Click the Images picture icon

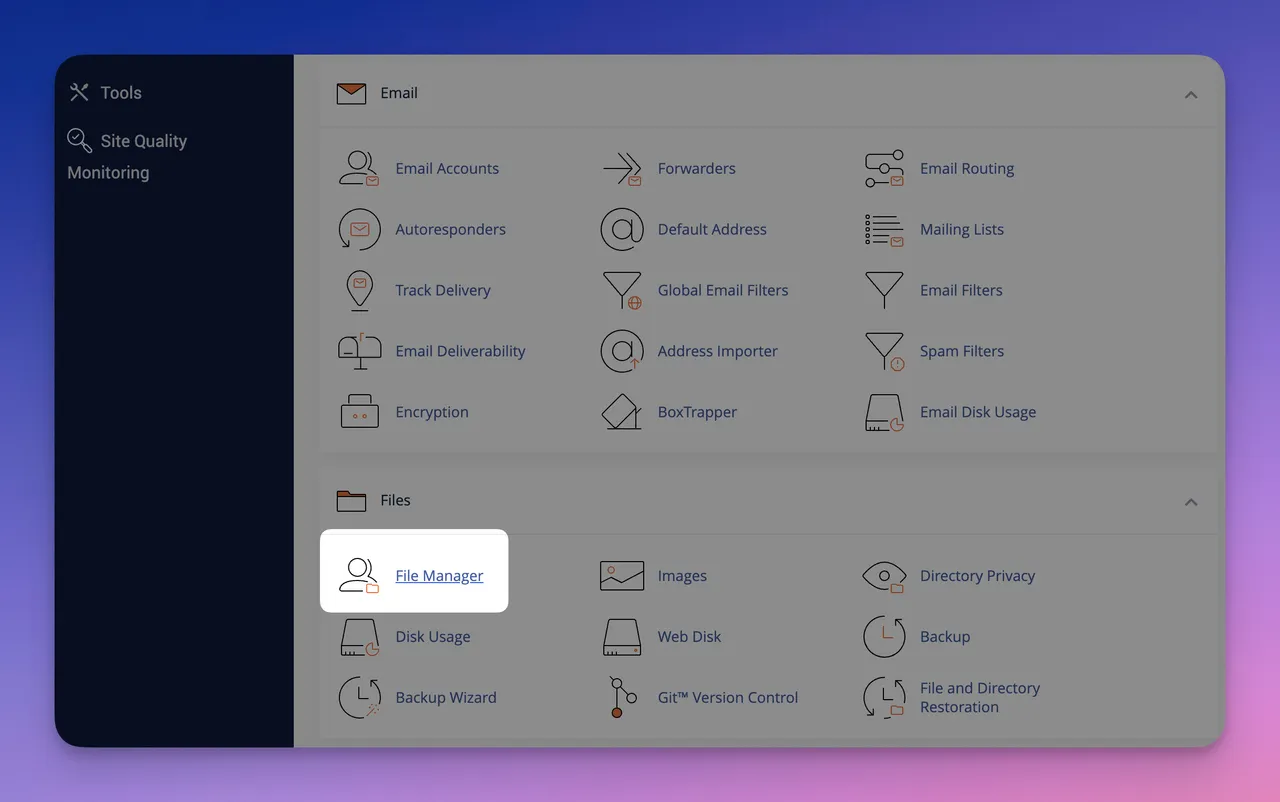tap(622, 576)
